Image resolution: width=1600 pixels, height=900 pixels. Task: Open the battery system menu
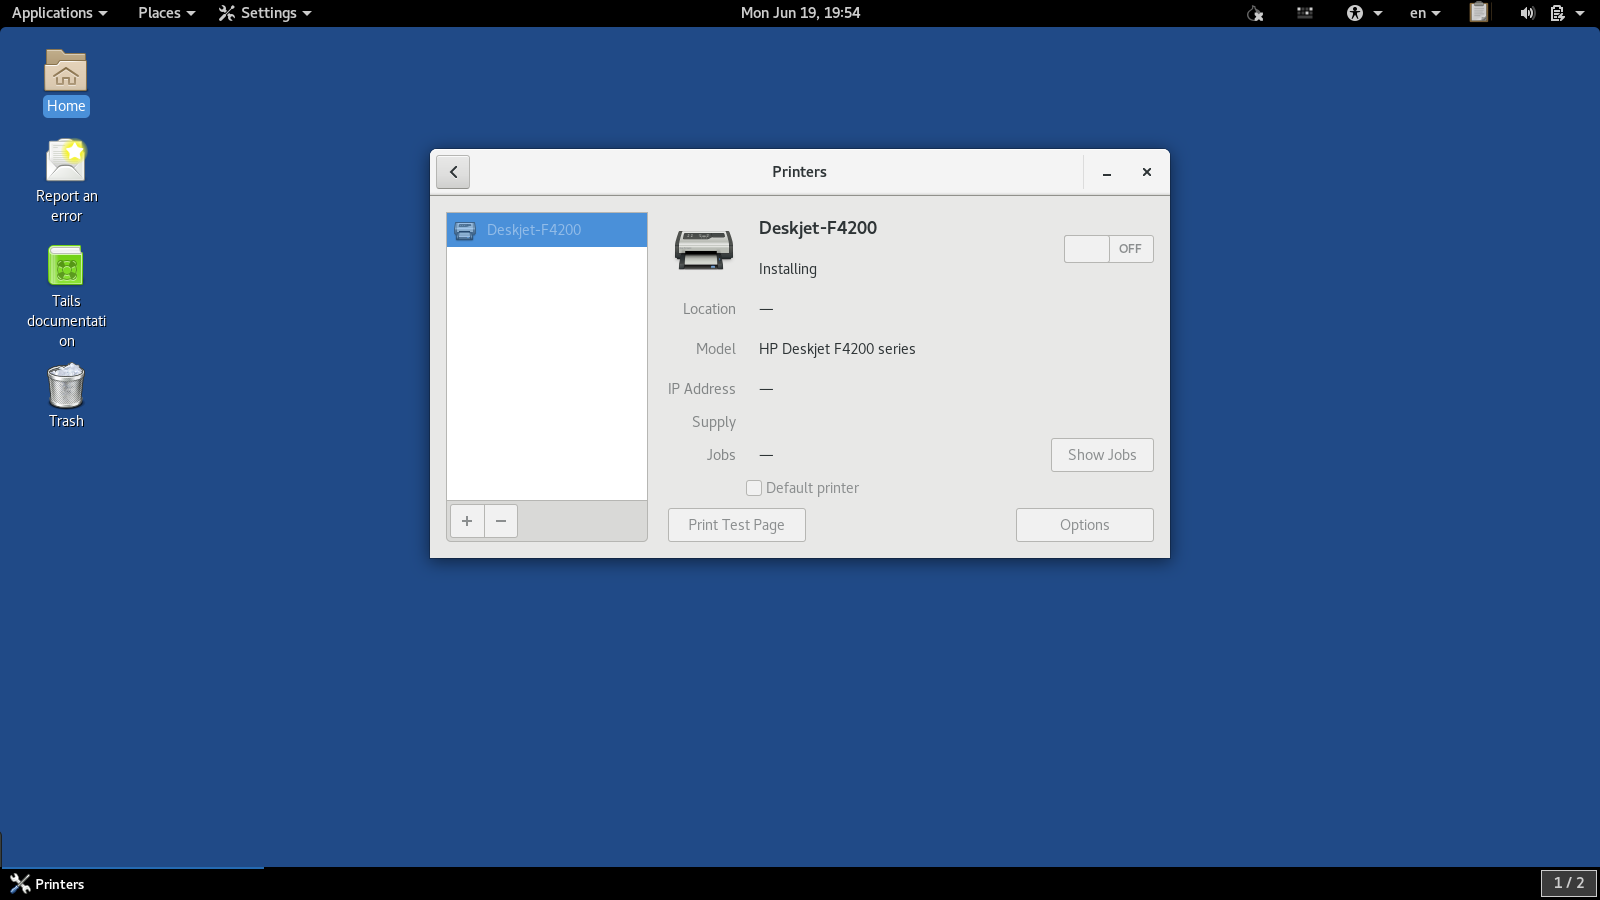pos(1567,13)
